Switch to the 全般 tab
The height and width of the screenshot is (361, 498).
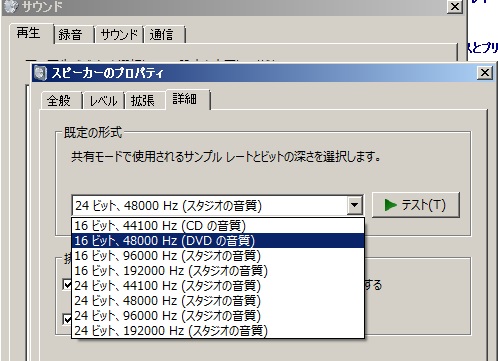(x=60, y=100)
